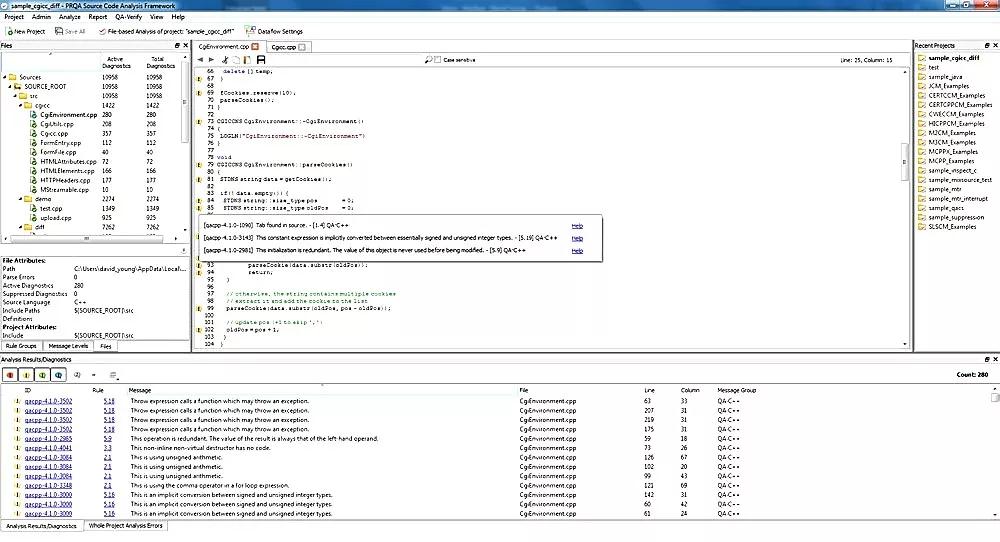The width and height of the screenshot is (1000, 542).
Task: Open qacpp-4.1.0-4041 diagnostic ID link
Action: [48, 448]
